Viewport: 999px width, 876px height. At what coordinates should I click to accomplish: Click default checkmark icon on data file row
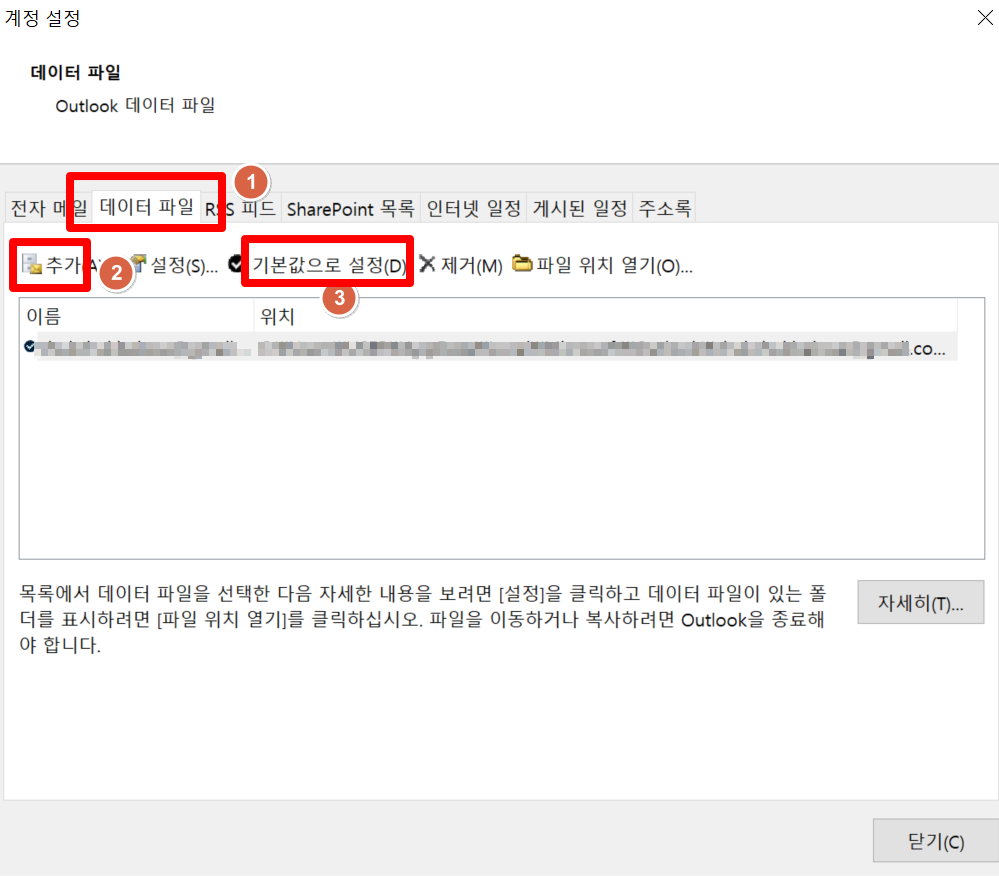(x=29, y=347)
